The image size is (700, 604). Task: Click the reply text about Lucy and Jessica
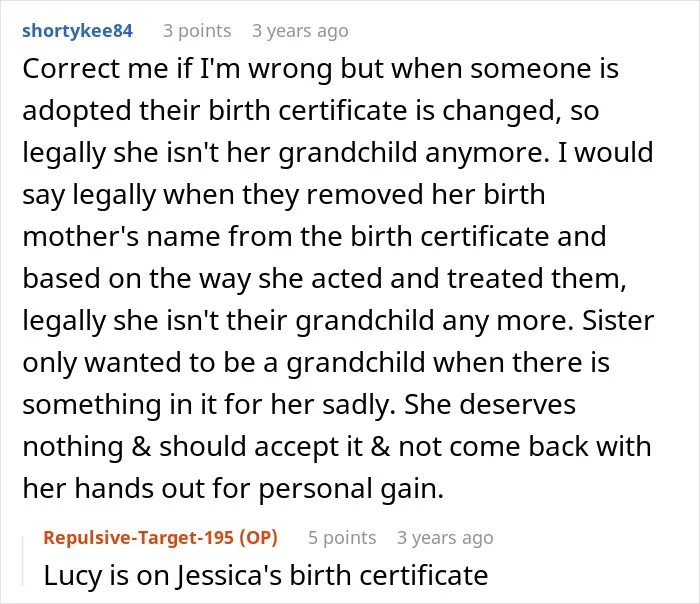point(266,575)
